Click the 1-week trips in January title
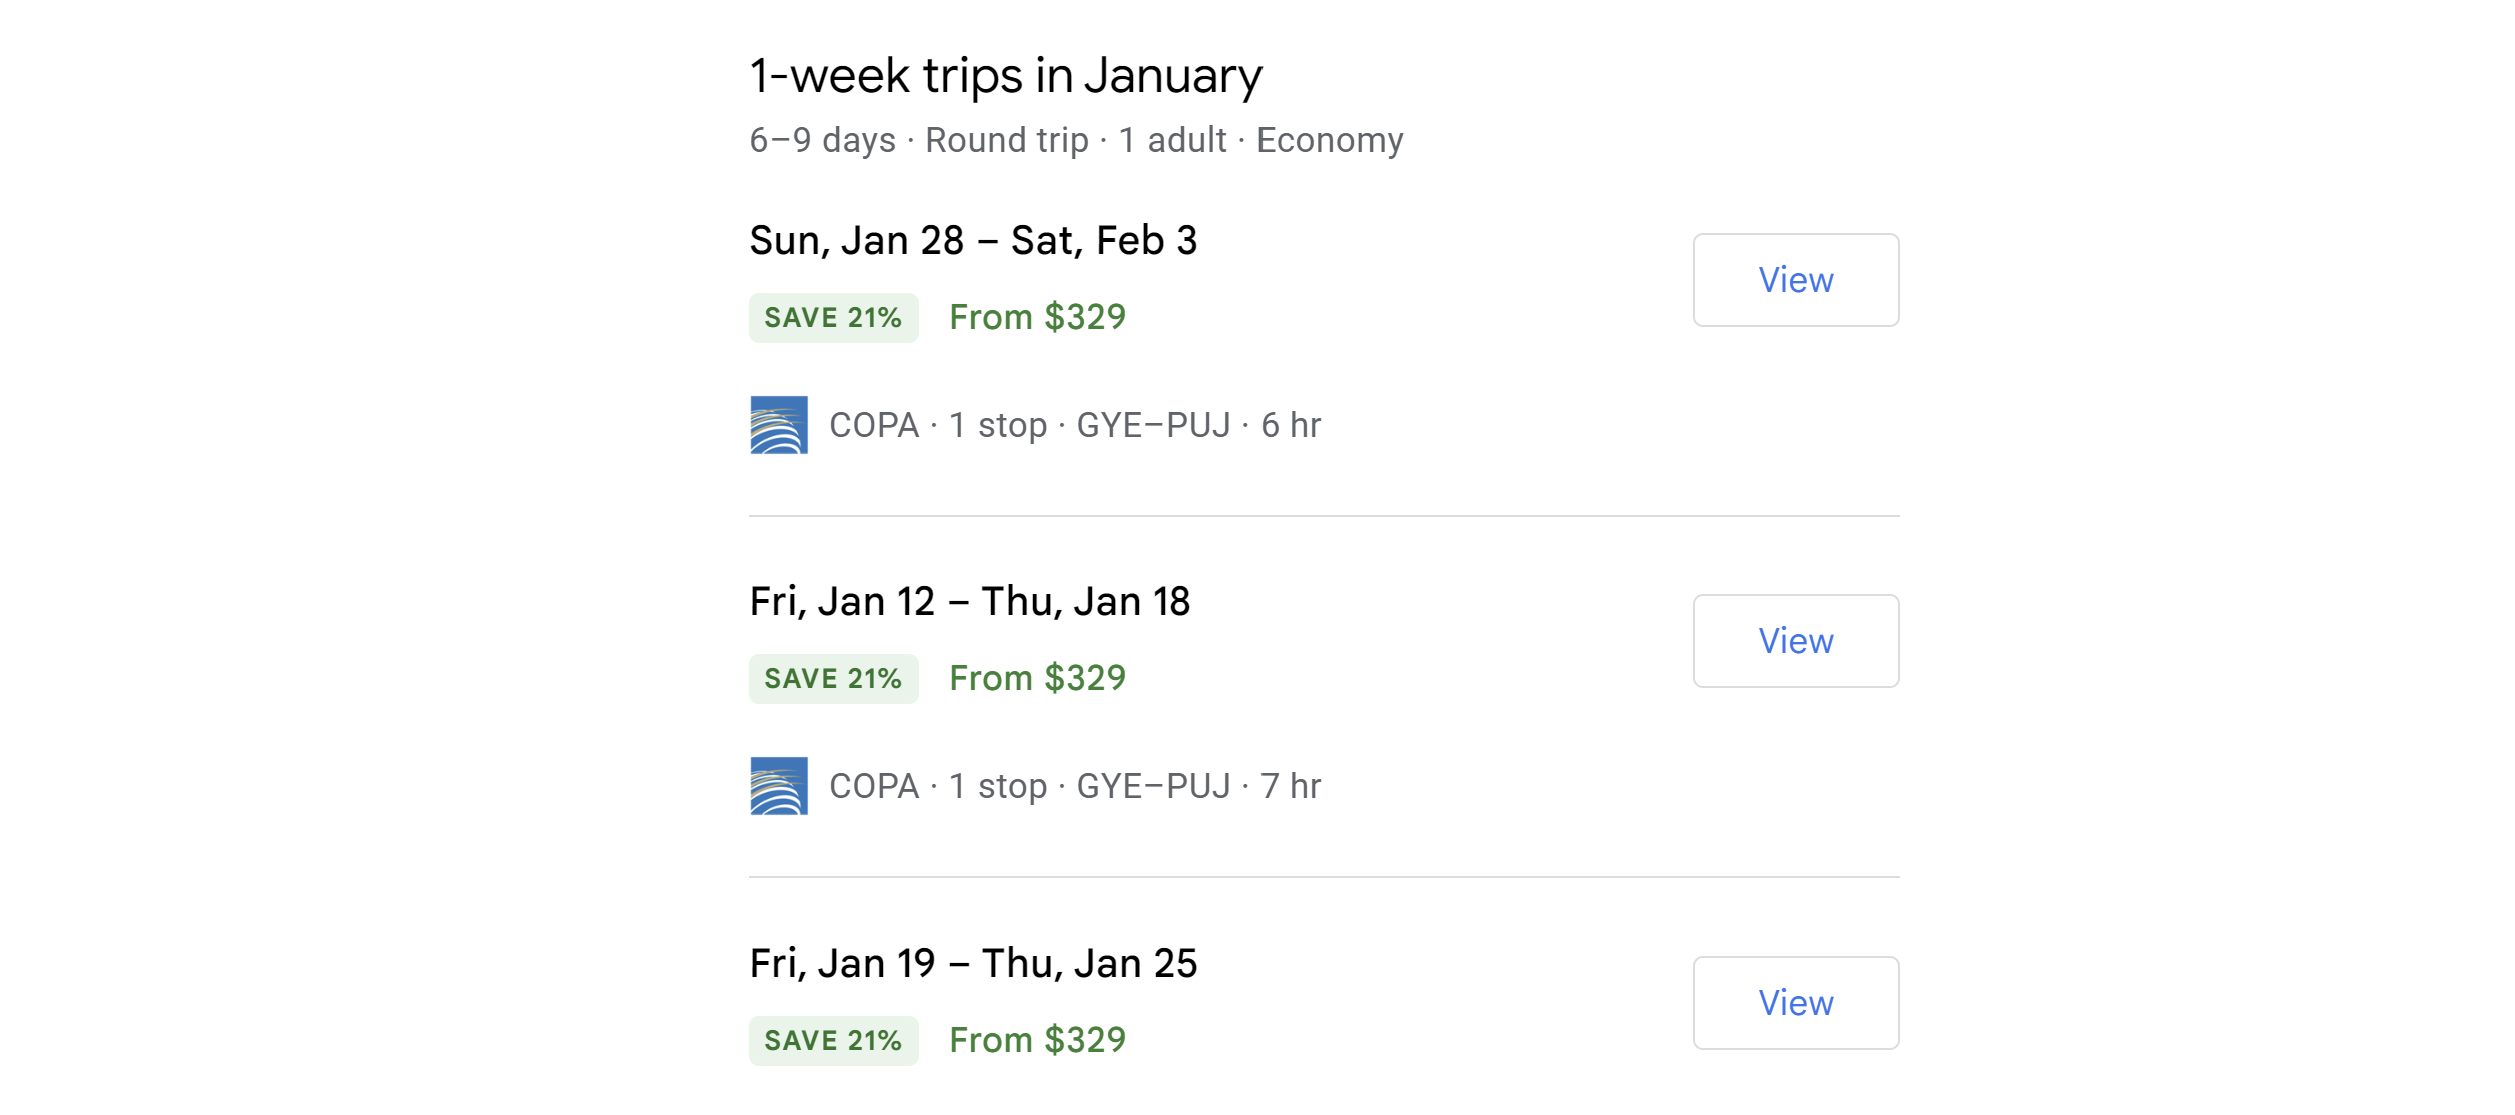This screenshot has height=1115, width=2515. pos(1005,76)
